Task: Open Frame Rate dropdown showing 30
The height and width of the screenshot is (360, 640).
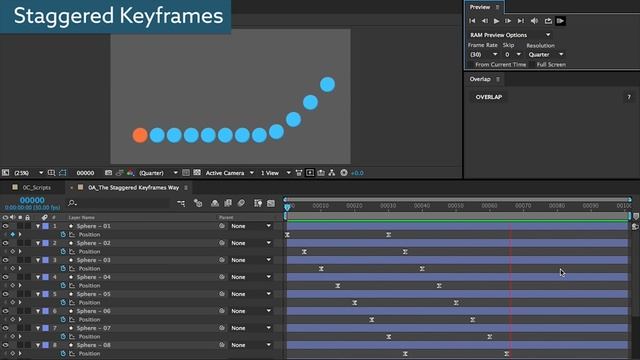Action: click(x=483, y=54)
